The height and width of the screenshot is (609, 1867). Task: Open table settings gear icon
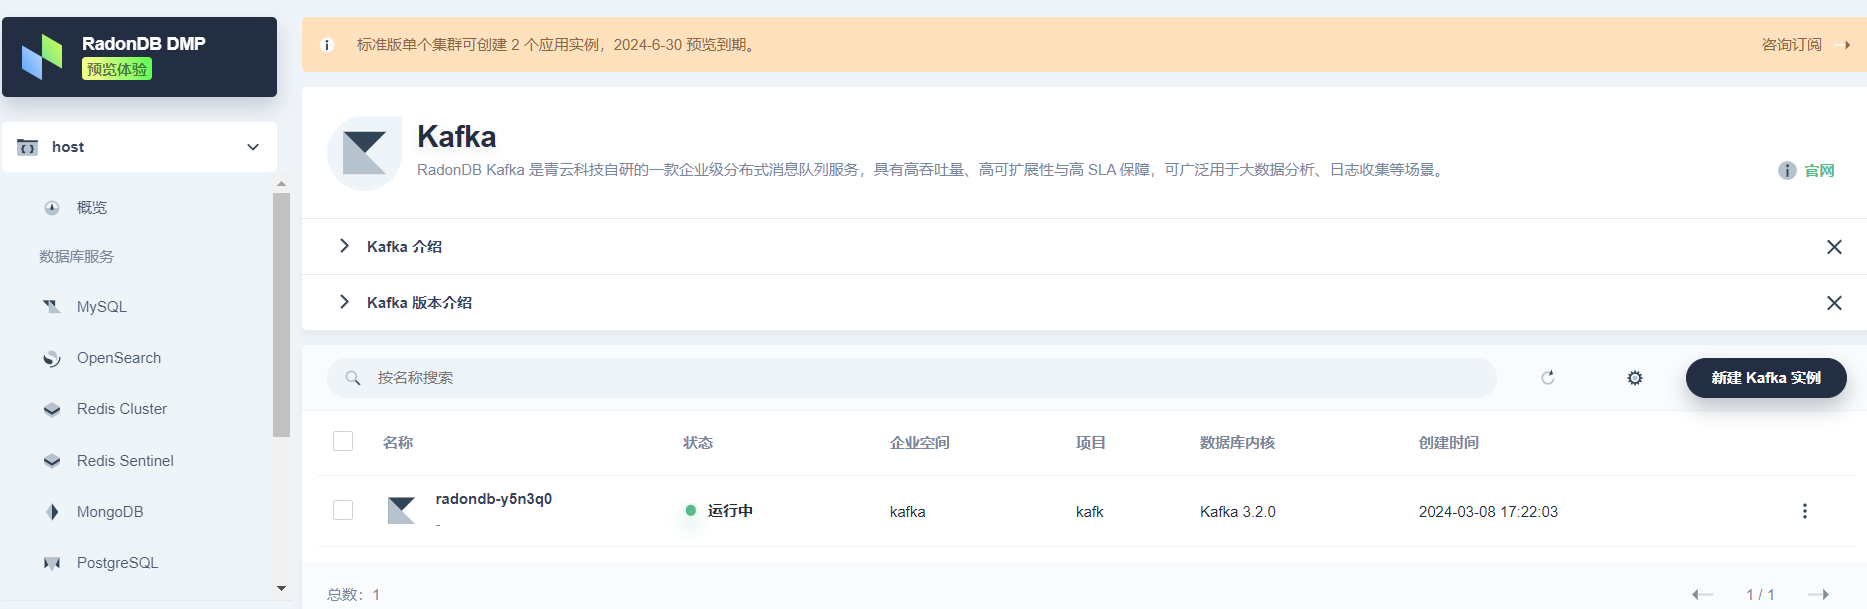click(1634, 378)
